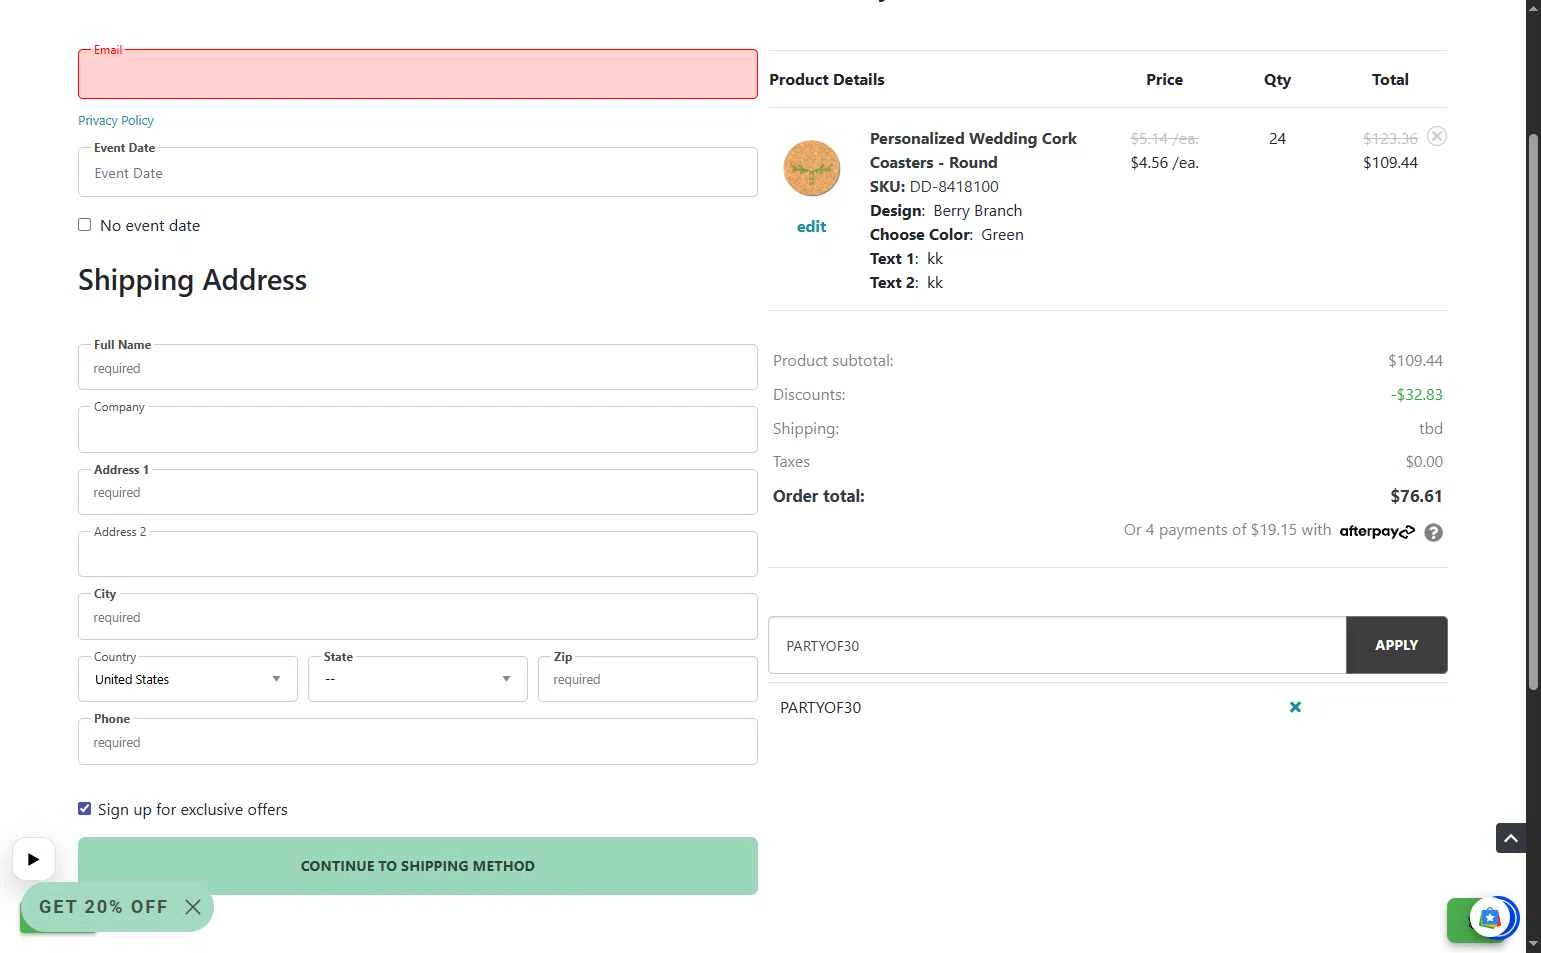
Task: Click the scroll-to-top arrow button
Action: pyautogui.click(x=1511, y=838)
